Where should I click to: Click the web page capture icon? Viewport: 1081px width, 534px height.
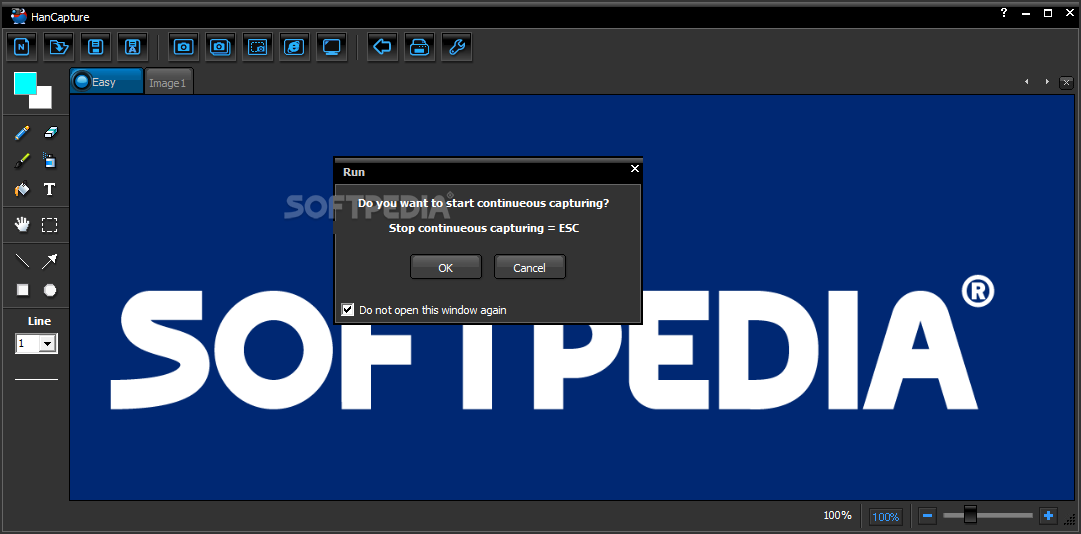coord(294,47)
